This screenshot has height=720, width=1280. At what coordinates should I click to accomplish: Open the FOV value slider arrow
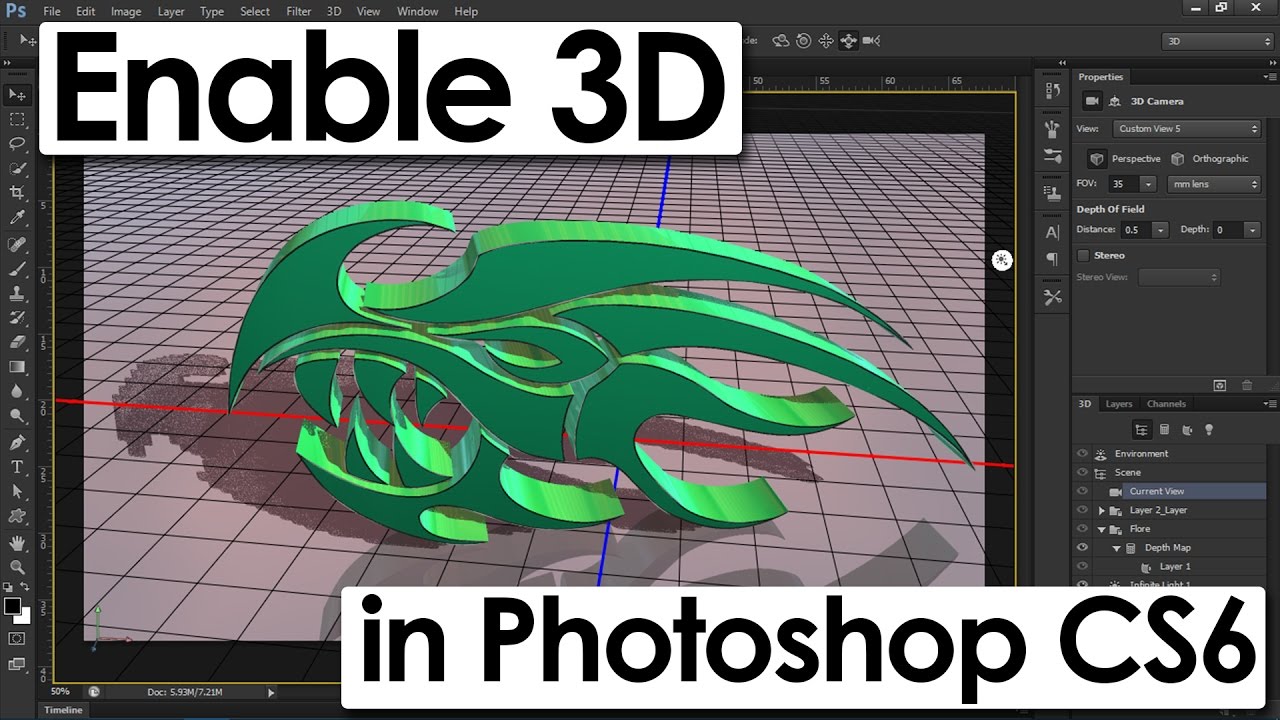(1148, 184)
